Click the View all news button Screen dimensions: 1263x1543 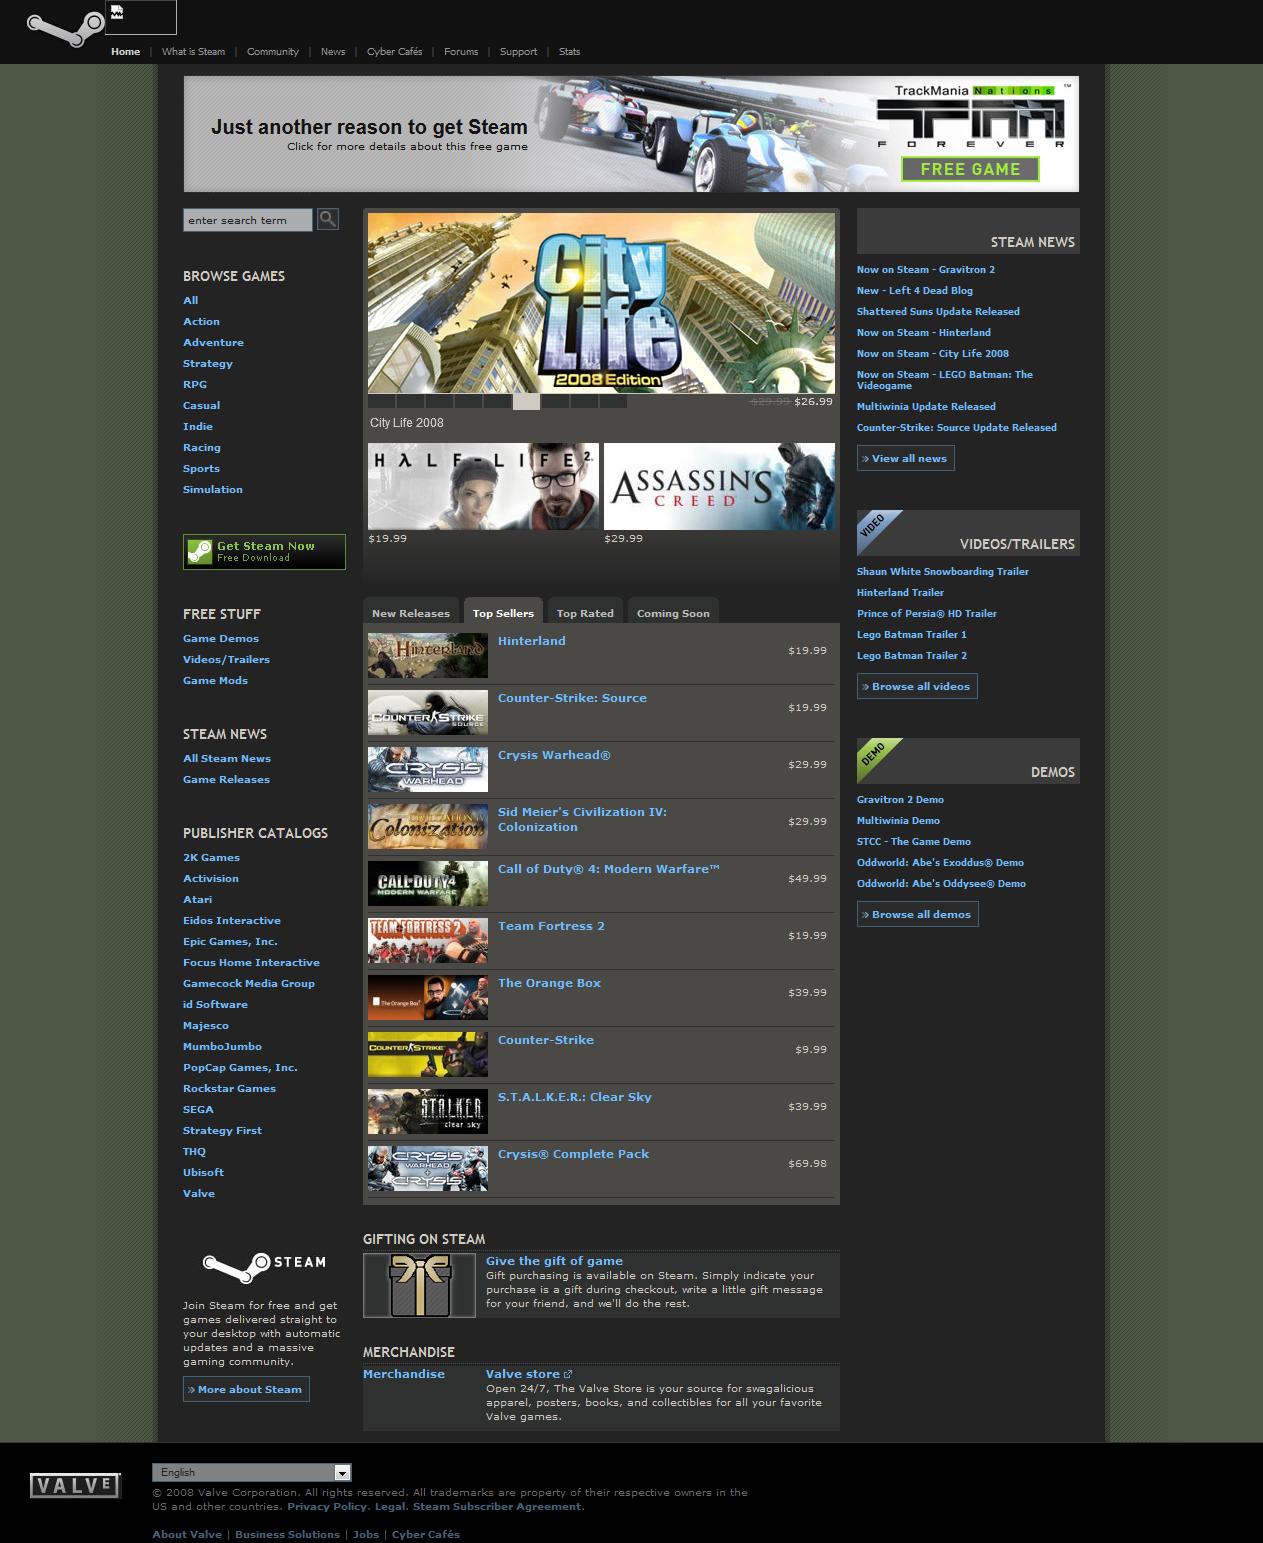(906, 458)
